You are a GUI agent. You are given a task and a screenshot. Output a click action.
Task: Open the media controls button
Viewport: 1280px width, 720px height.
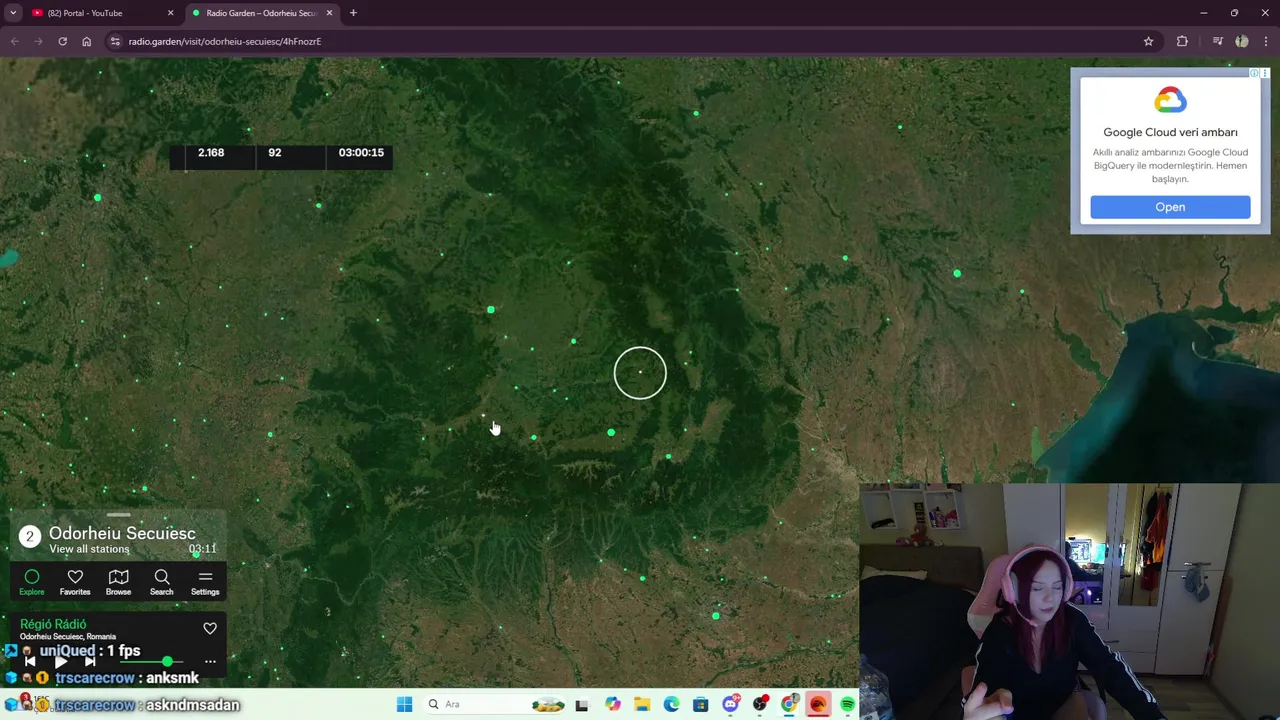coord(1217,41)
